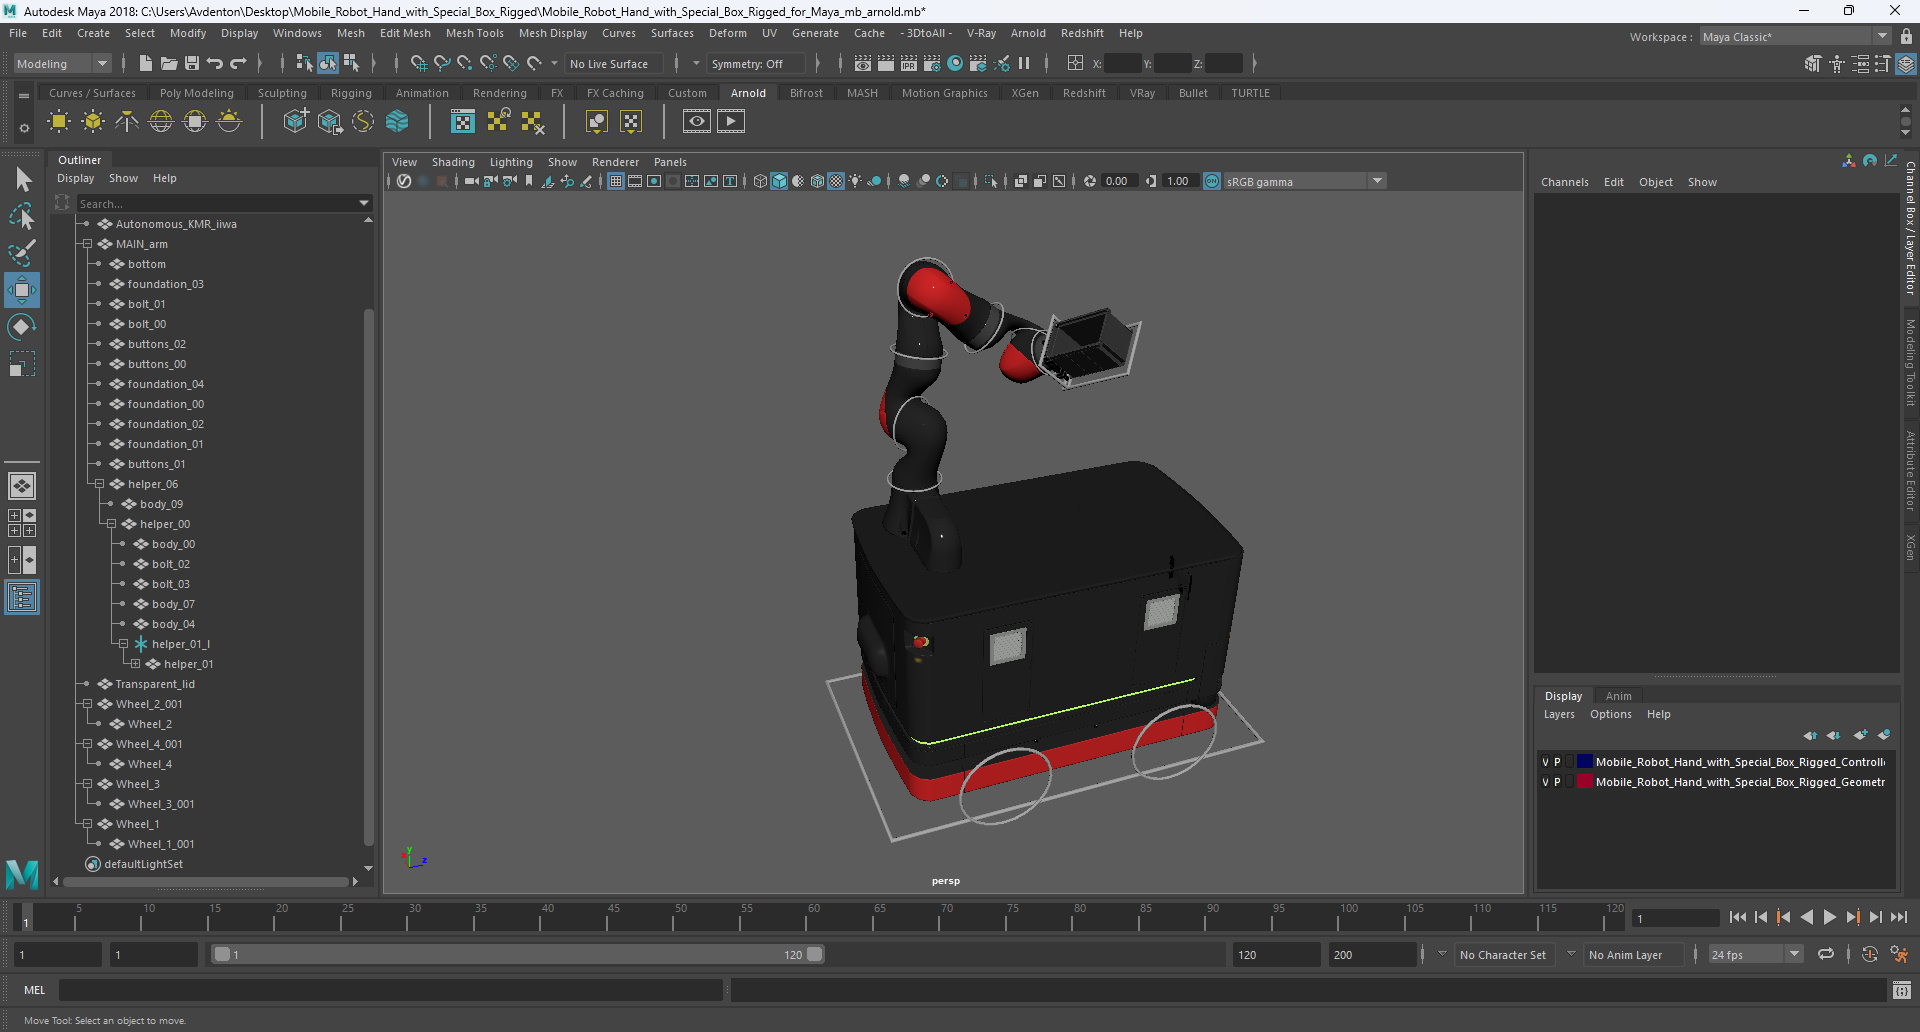Toggle the loop playback icon

click(1826, 954)
